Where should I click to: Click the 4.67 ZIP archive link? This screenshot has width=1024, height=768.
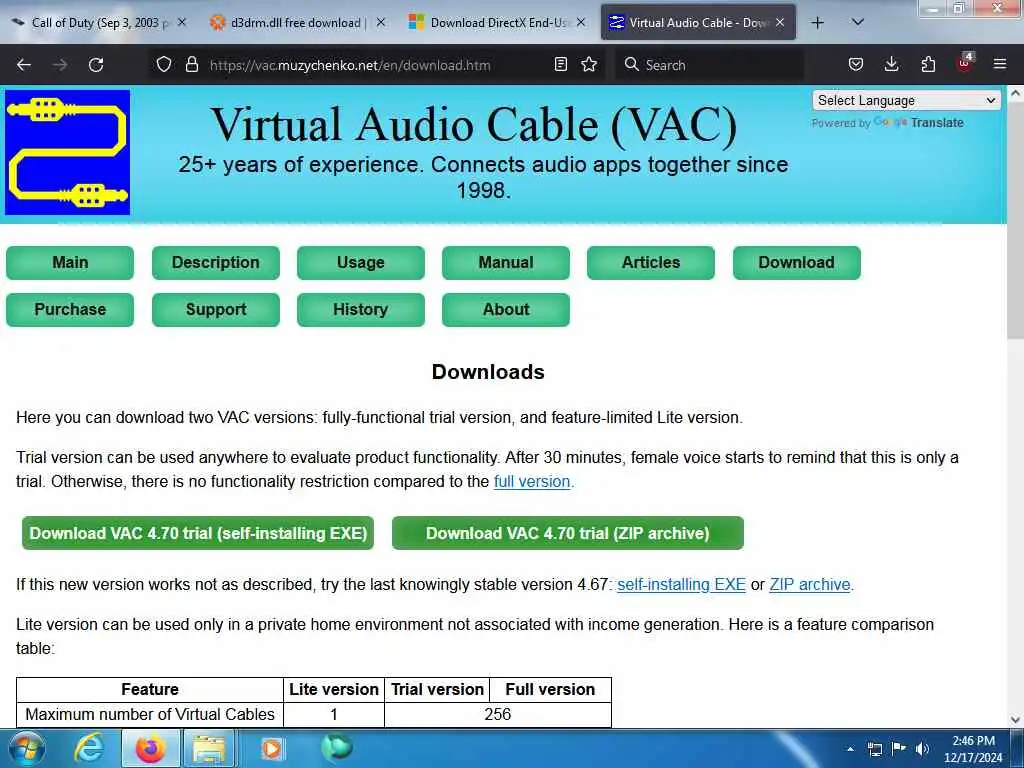[x=810, y=584]
